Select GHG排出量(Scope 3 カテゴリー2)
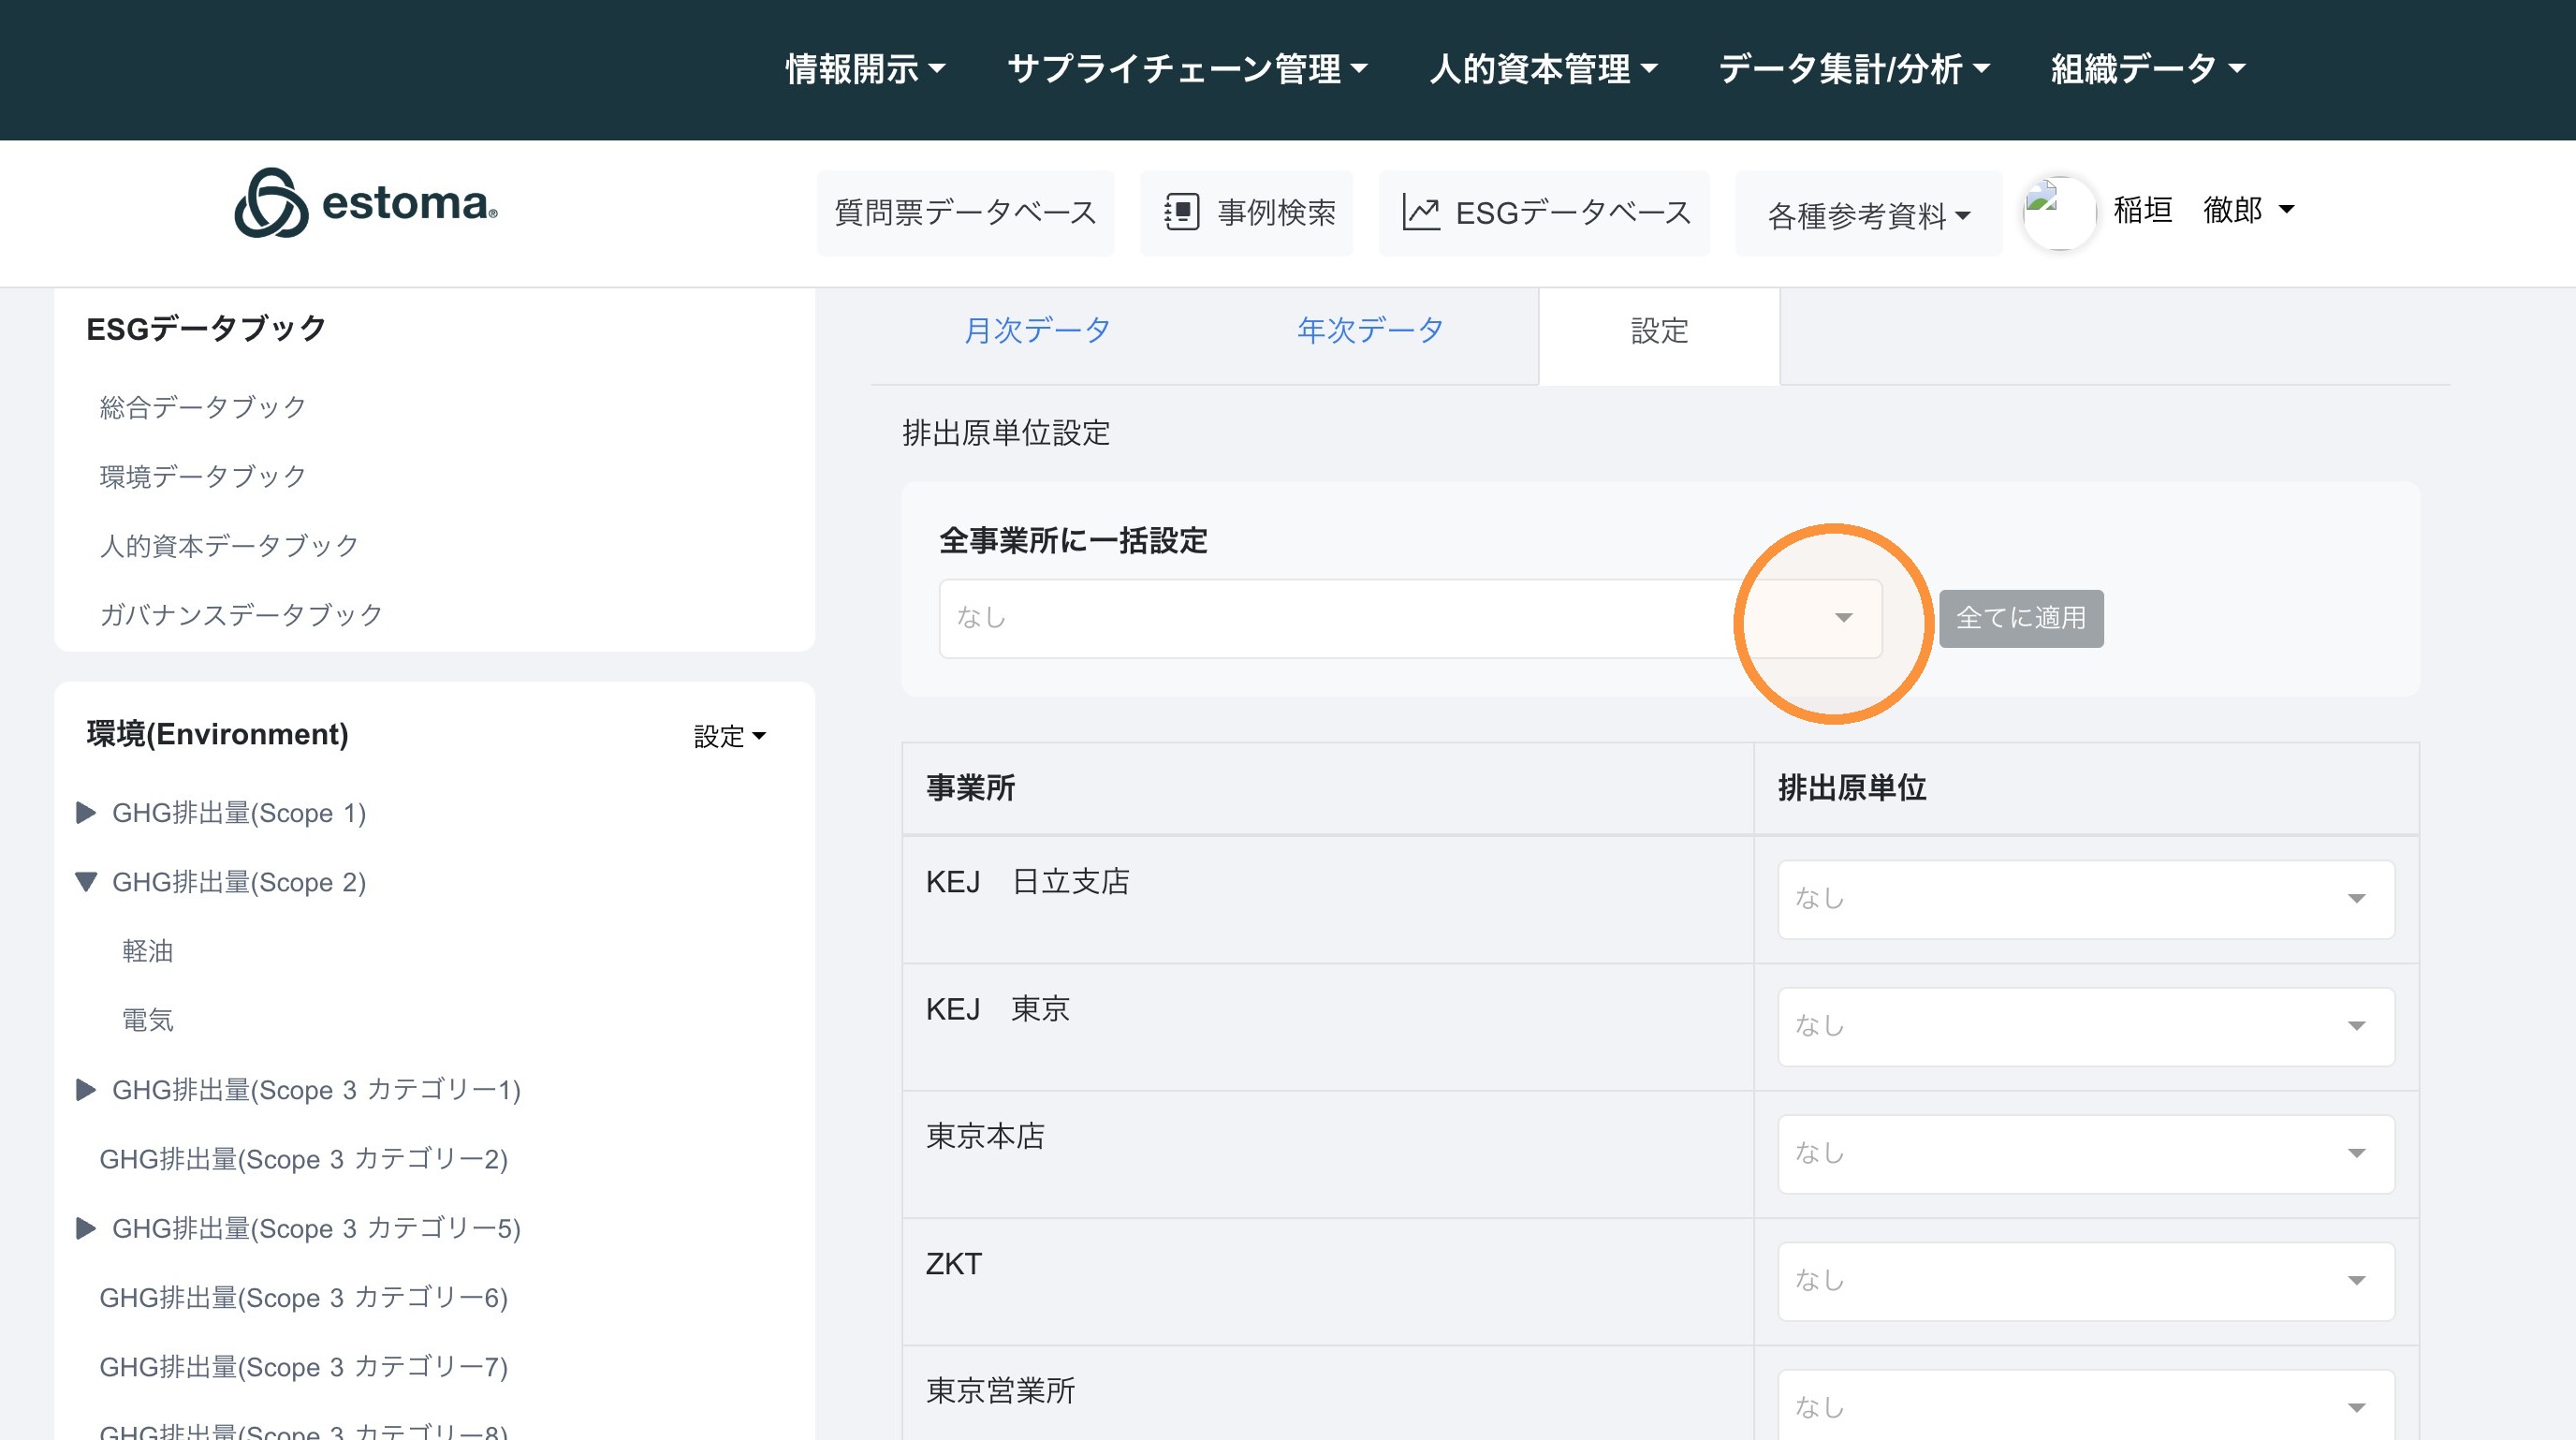The width and height of the screenshot is (2576, 1440). 304,1159
